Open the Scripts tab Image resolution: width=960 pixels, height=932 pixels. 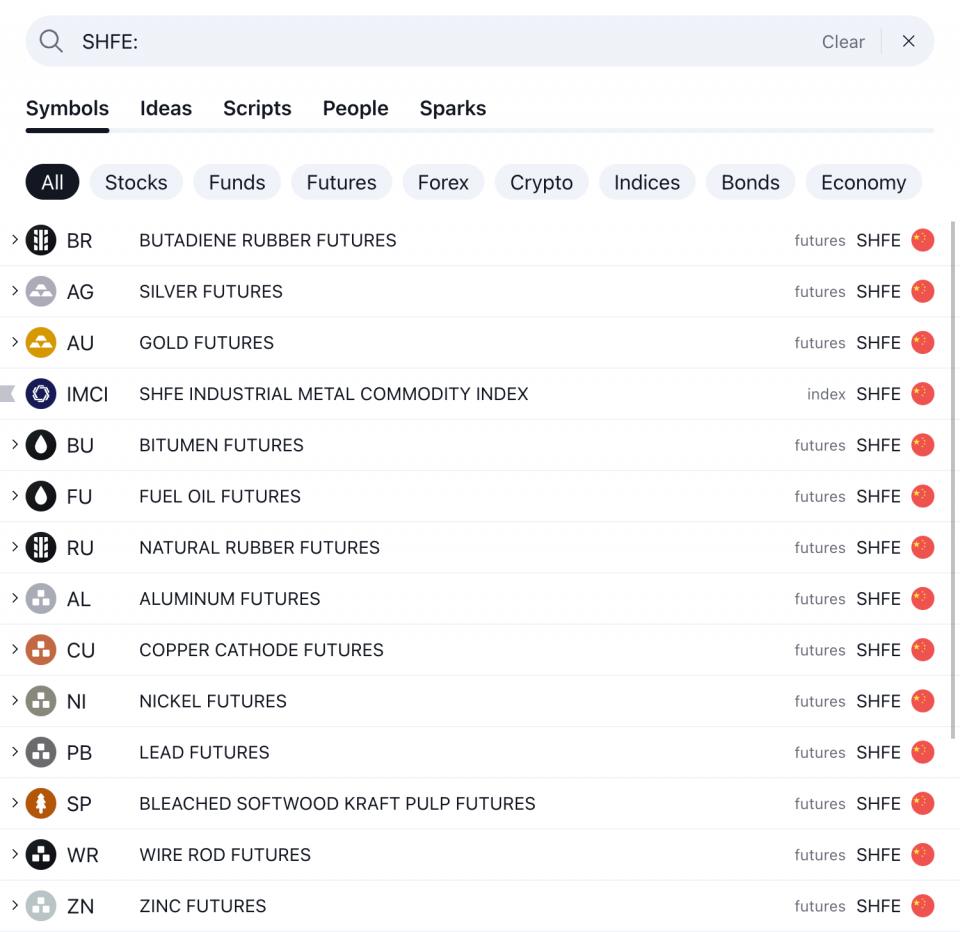(x=257, y=108)
